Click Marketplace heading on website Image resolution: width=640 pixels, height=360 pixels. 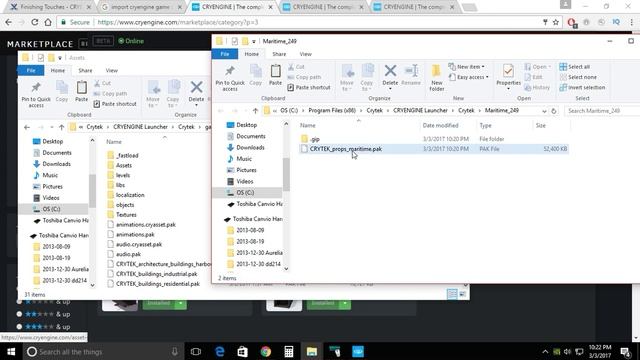tap(40, 44)
